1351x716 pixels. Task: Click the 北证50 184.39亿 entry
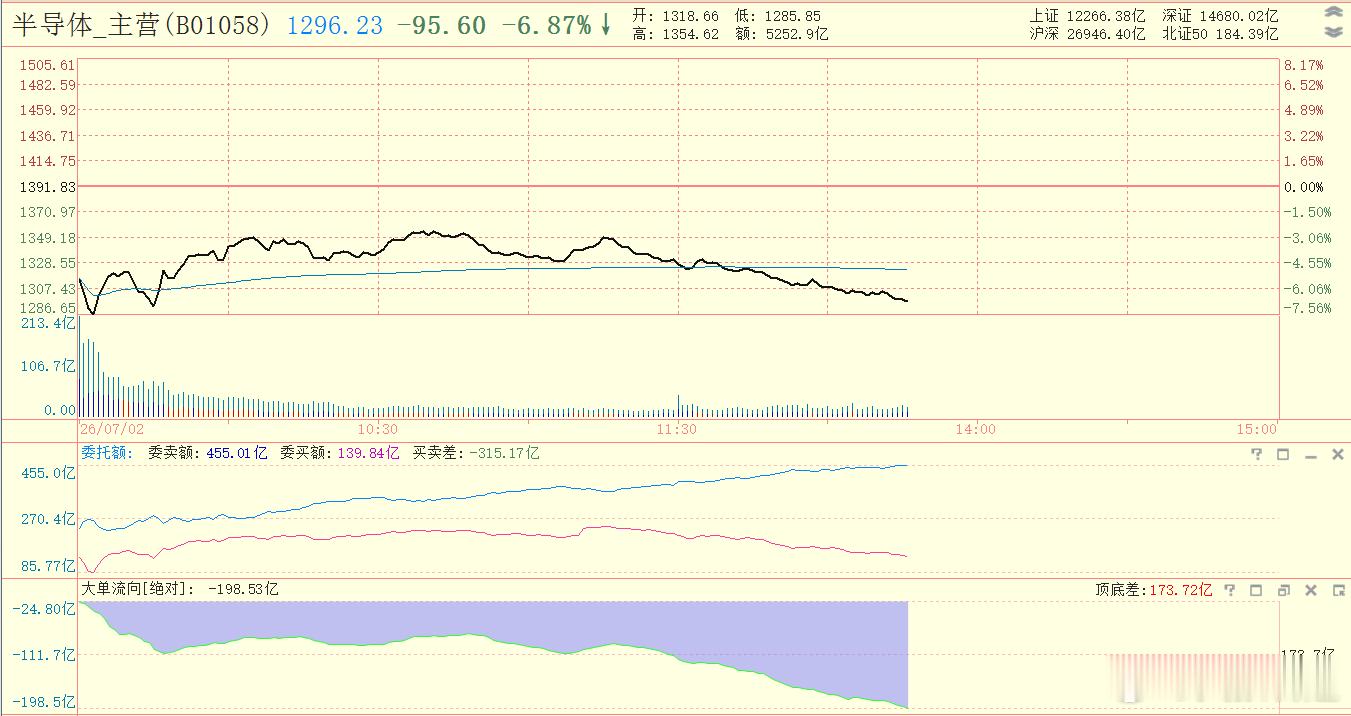click(x=1220, y=34)
